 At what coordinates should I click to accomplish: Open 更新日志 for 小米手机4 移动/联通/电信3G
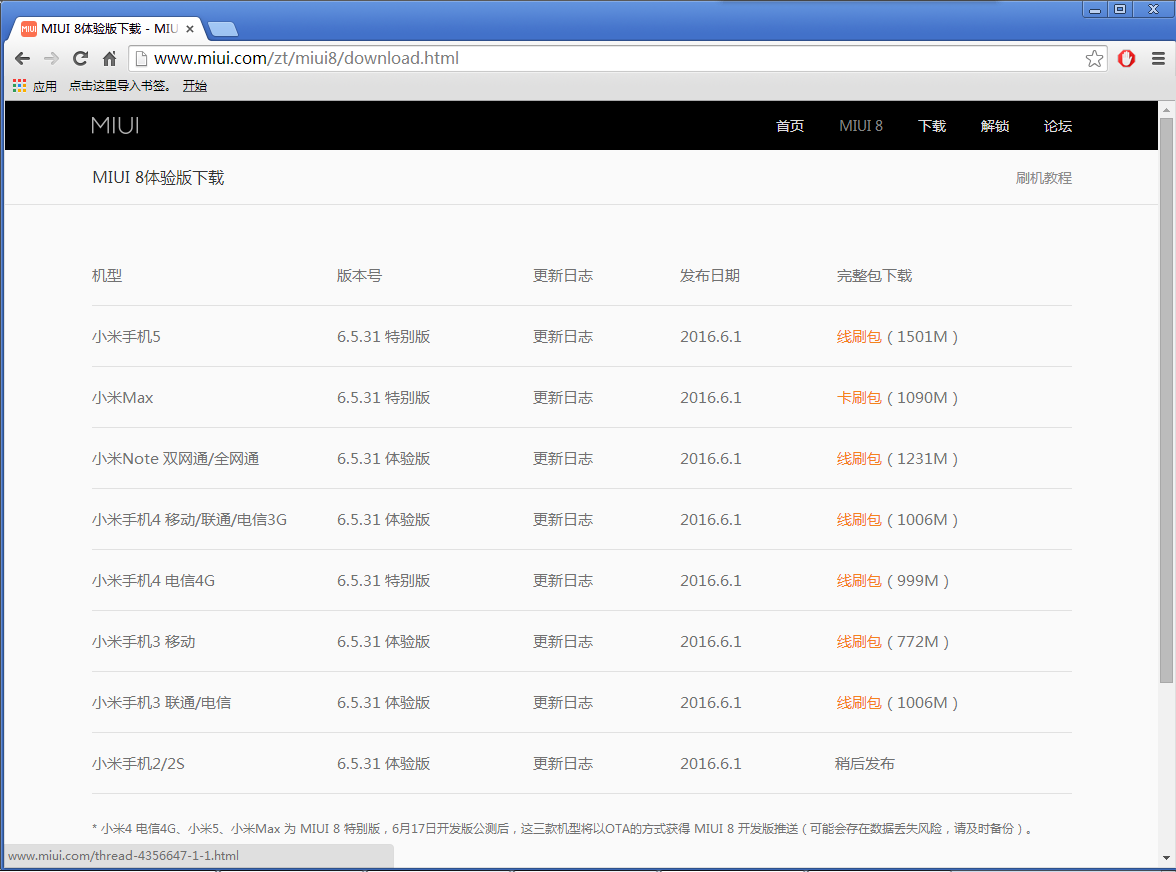[562, 520]
